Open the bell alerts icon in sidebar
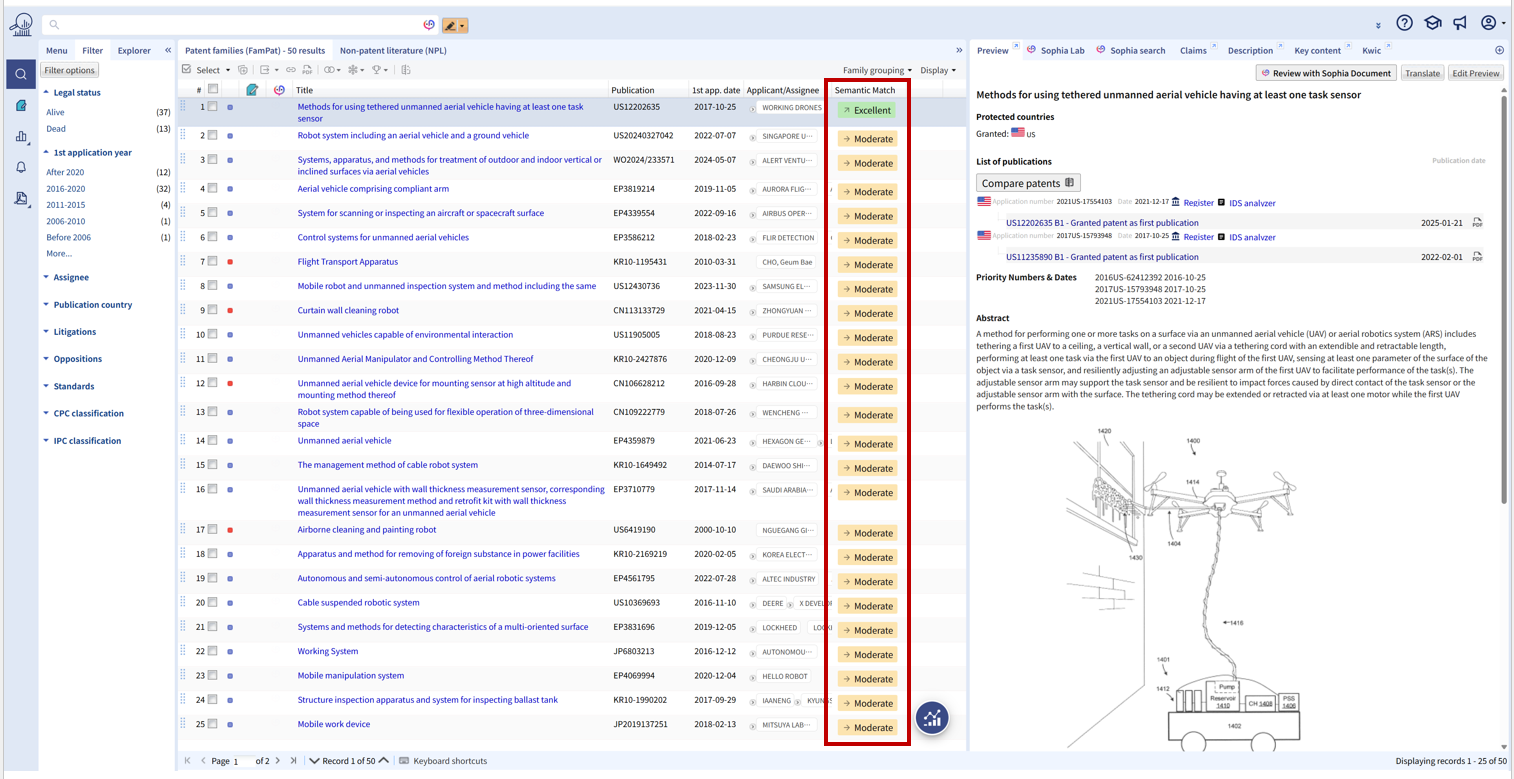Image resolution: width=1514 pixels, height=779 pixels. (x=21, y=167)
